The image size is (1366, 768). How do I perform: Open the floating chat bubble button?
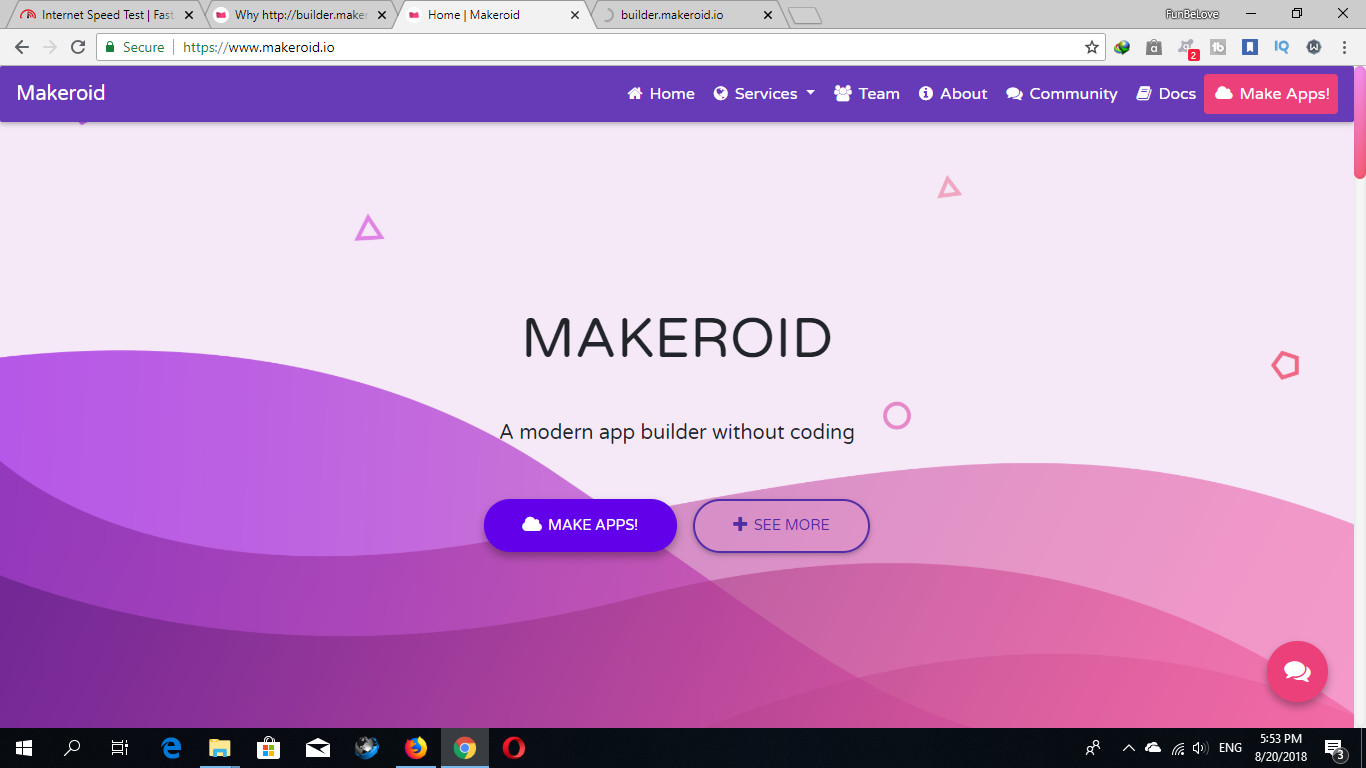tap(1297, 671)
